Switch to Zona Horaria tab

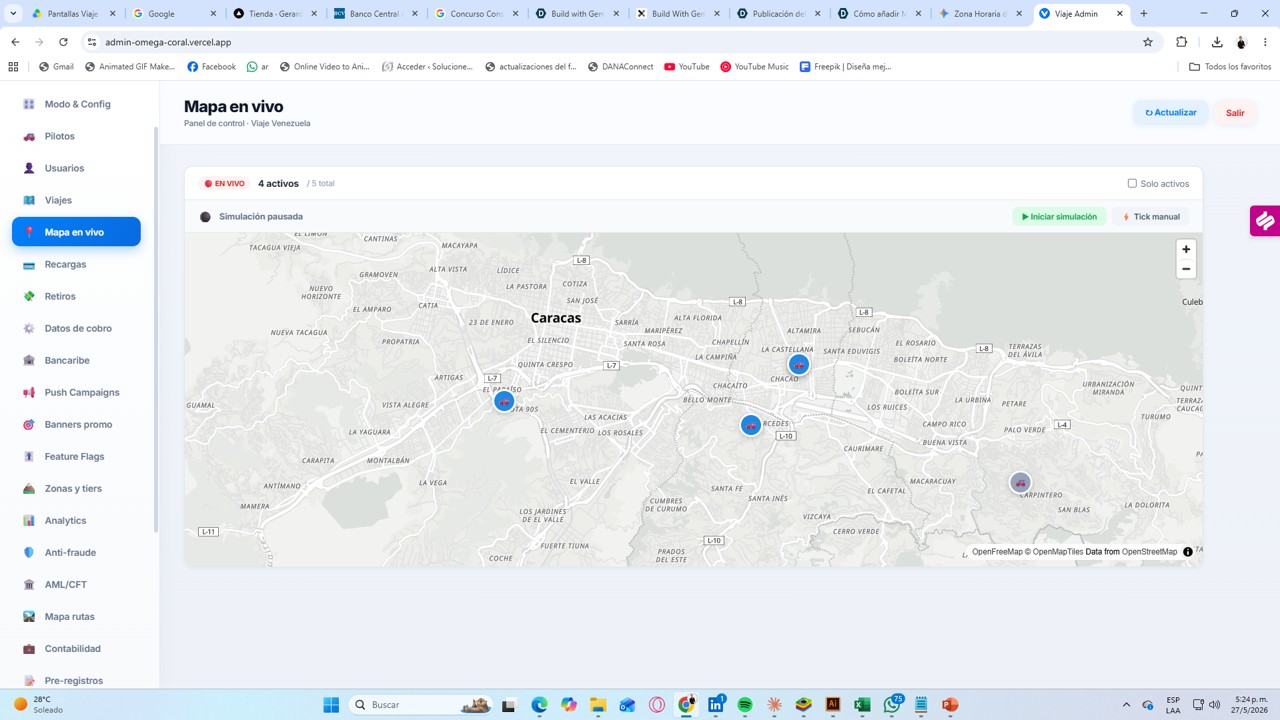979,14
